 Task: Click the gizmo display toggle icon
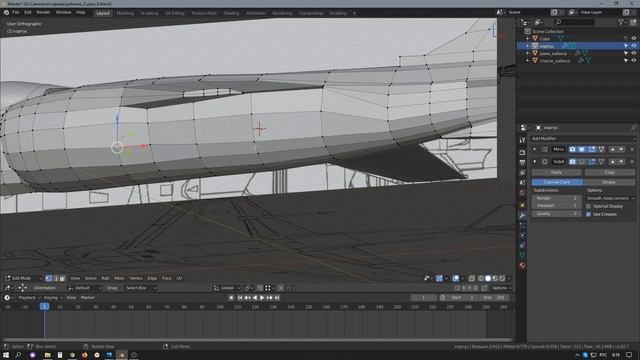439,278
